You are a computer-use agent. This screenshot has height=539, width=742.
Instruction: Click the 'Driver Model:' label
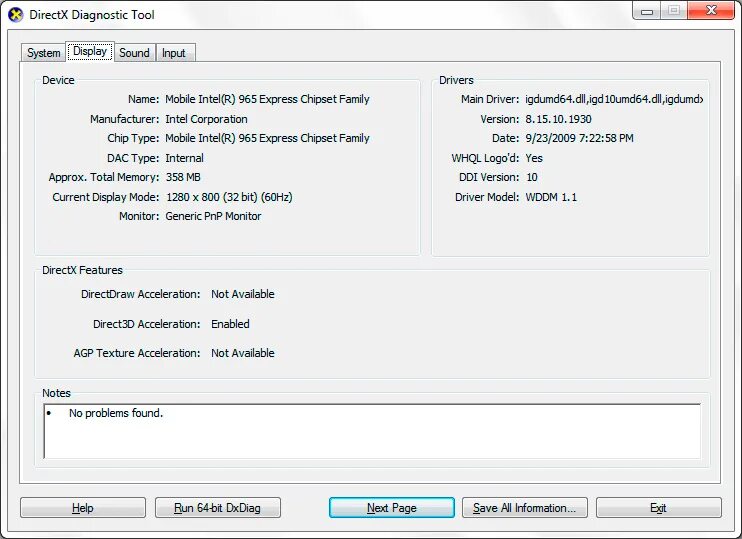(487, 197)
